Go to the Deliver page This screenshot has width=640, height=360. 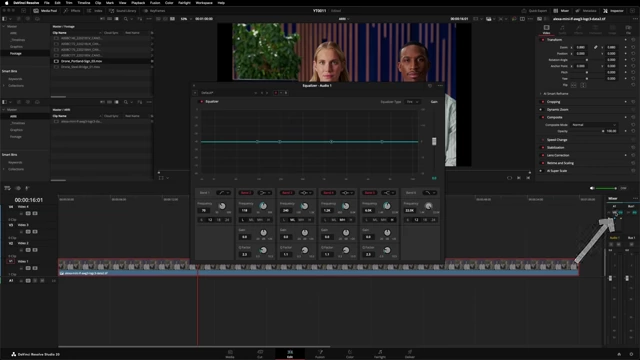410,353
